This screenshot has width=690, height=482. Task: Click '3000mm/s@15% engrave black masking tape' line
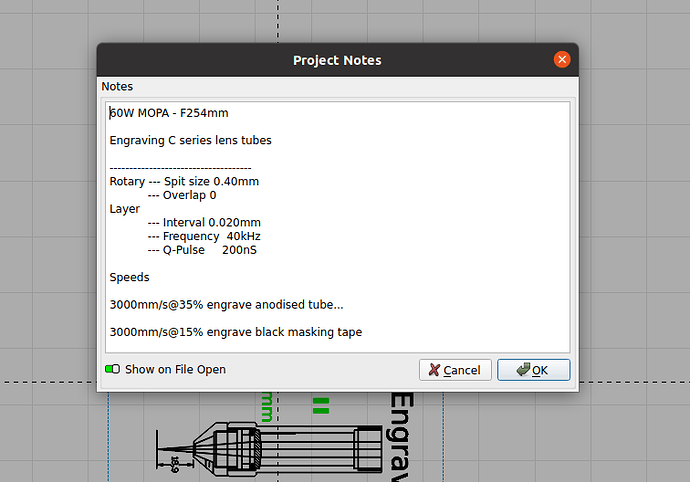tap(236, 332)
